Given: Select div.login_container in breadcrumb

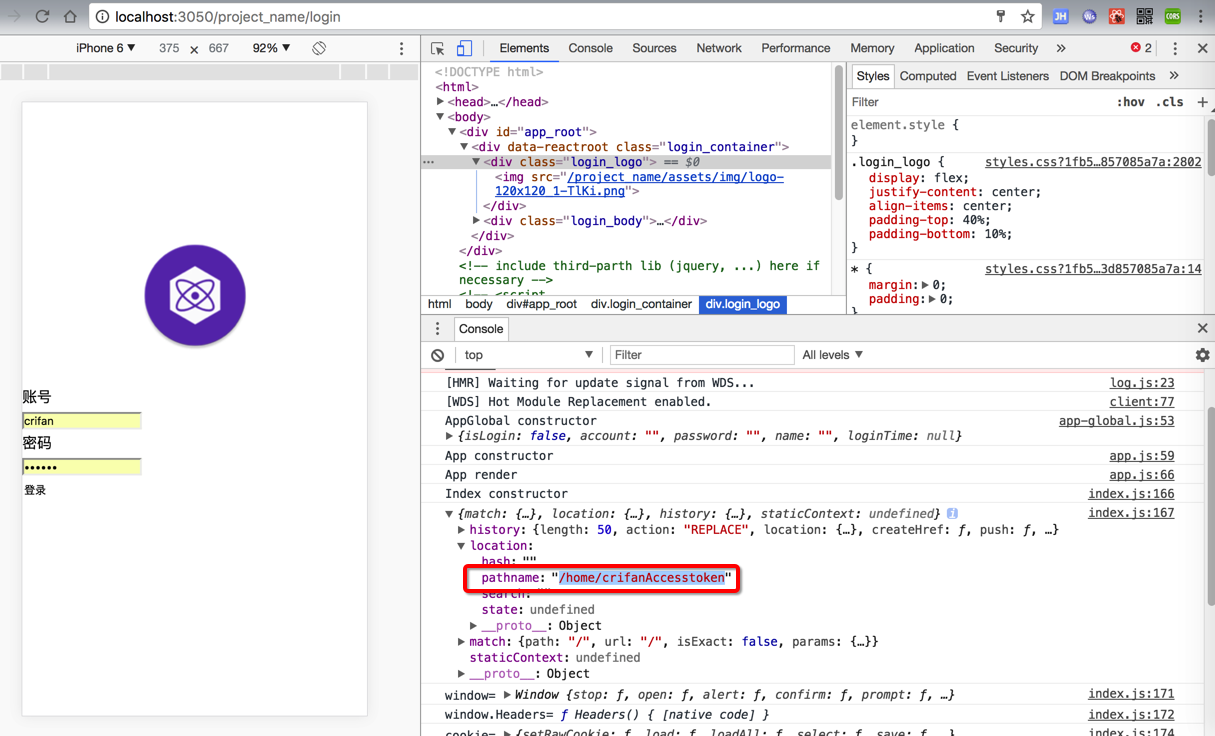Looking at the screenshot, I should click(641, 304).
